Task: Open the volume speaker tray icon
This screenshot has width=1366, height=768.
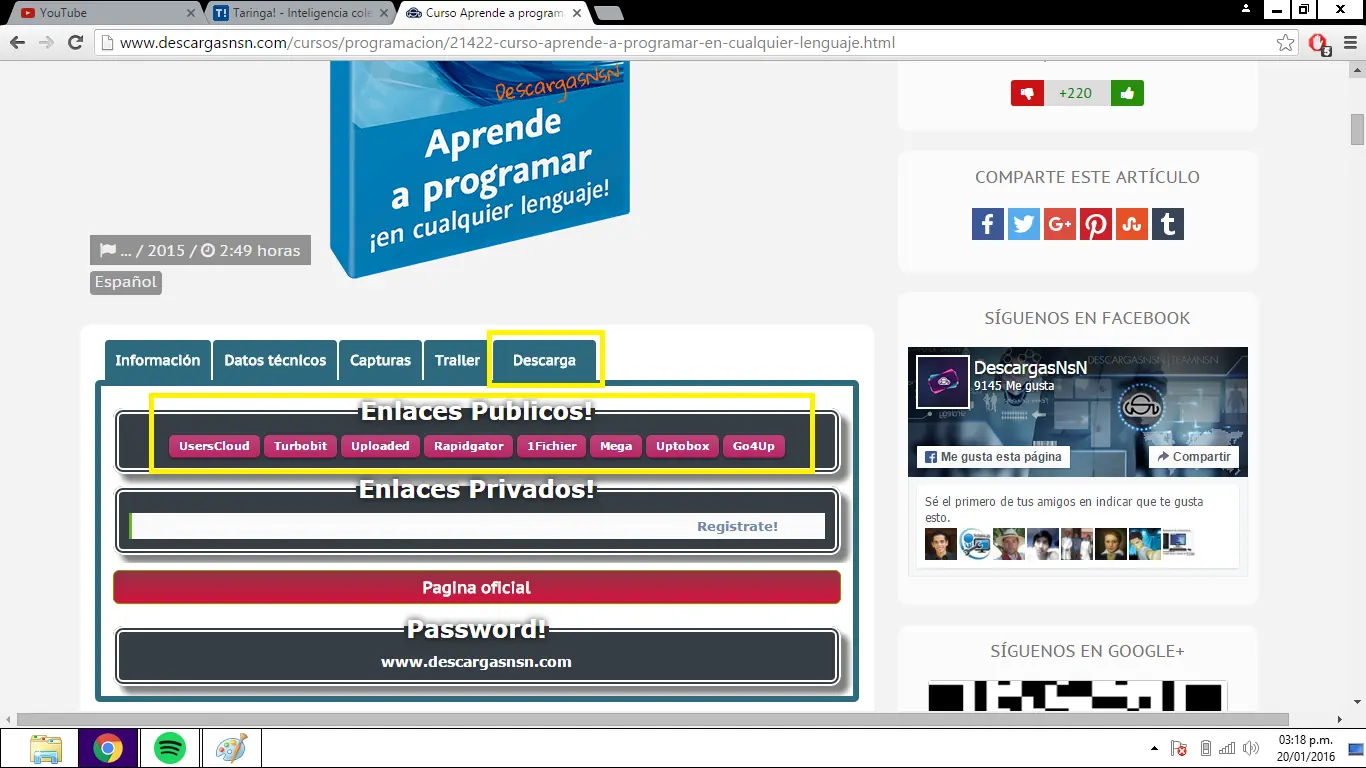Action: pos(1252,748)
